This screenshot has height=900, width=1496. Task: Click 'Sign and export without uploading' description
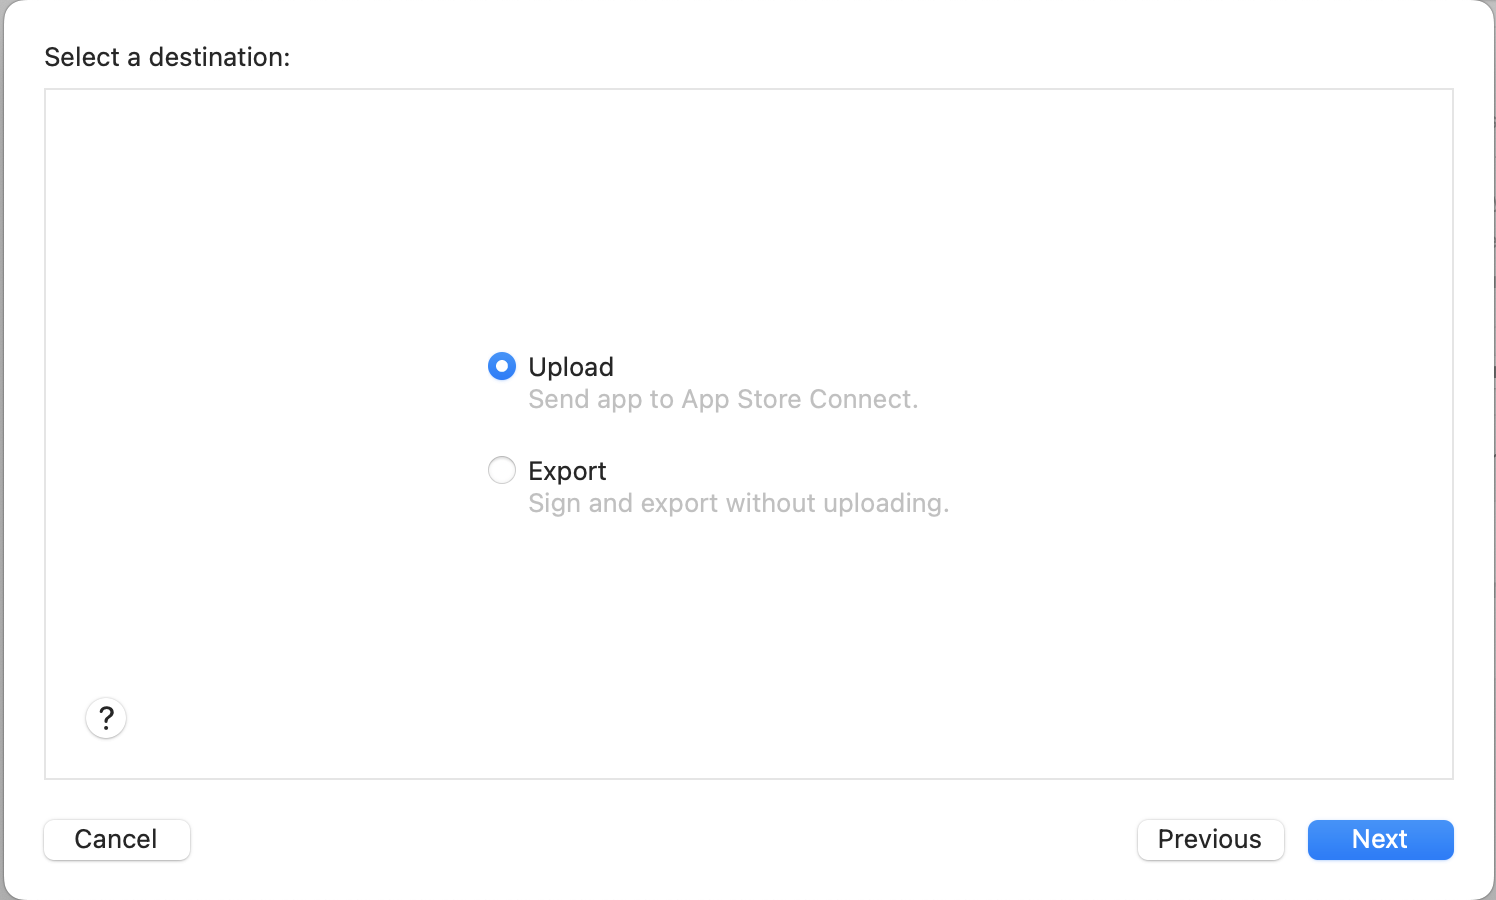tap(739, 503)
